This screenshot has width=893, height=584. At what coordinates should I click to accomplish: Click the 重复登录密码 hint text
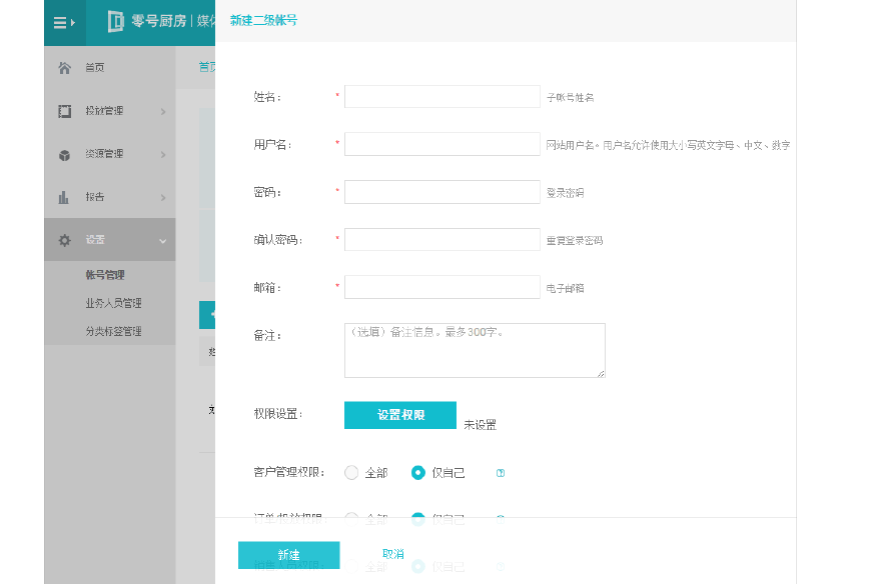(x=575, y=240)
